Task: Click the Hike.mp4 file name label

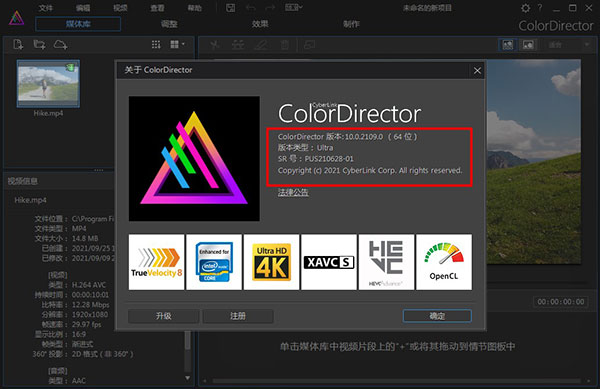Action: tap(48, 113)
